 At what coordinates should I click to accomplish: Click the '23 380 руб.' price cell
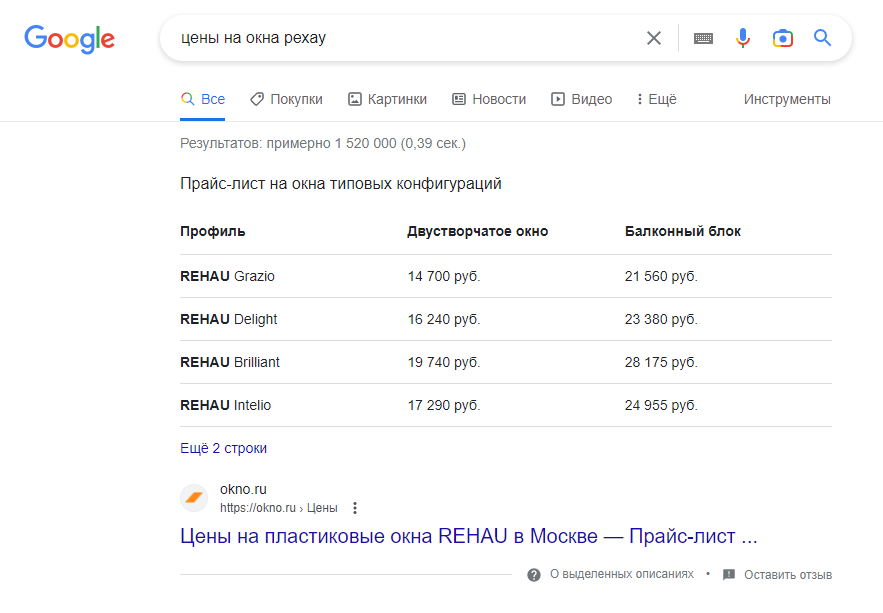click(661, 319)
